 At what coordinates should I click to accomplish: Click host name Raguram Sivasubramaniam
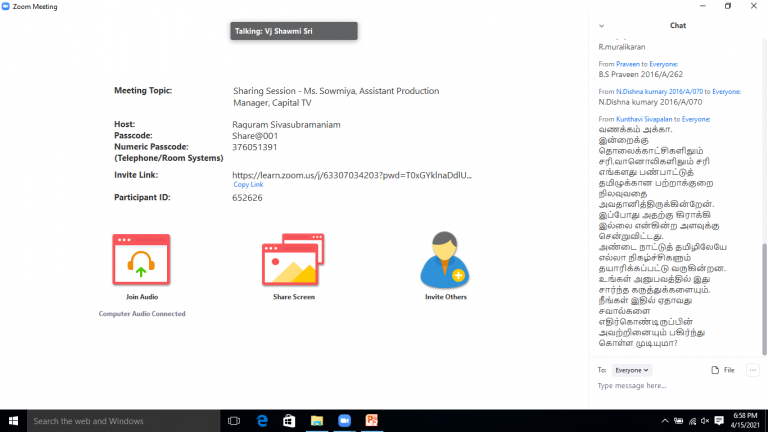pos(286,125)
